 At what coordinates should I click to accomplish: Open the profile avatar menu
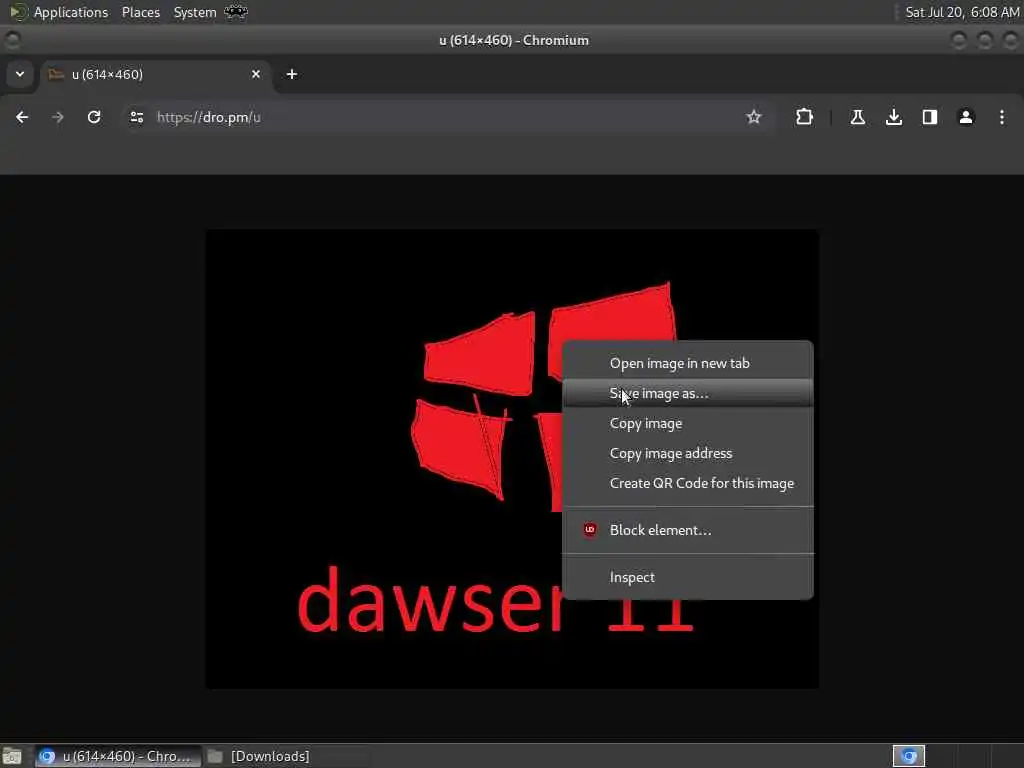(x=966, y=117)
